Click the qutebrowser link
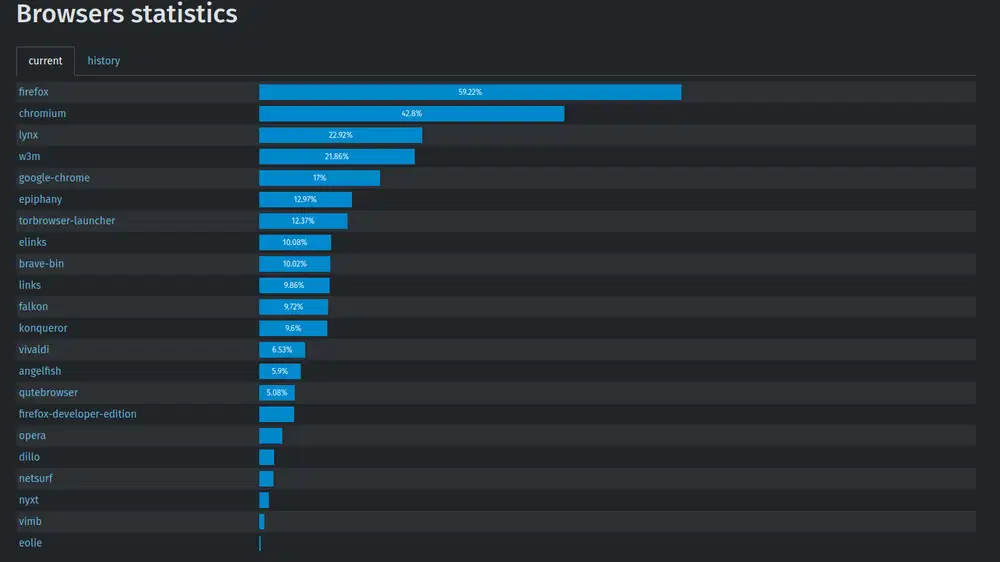This screenshot has width=1000, height=562. 48,393
